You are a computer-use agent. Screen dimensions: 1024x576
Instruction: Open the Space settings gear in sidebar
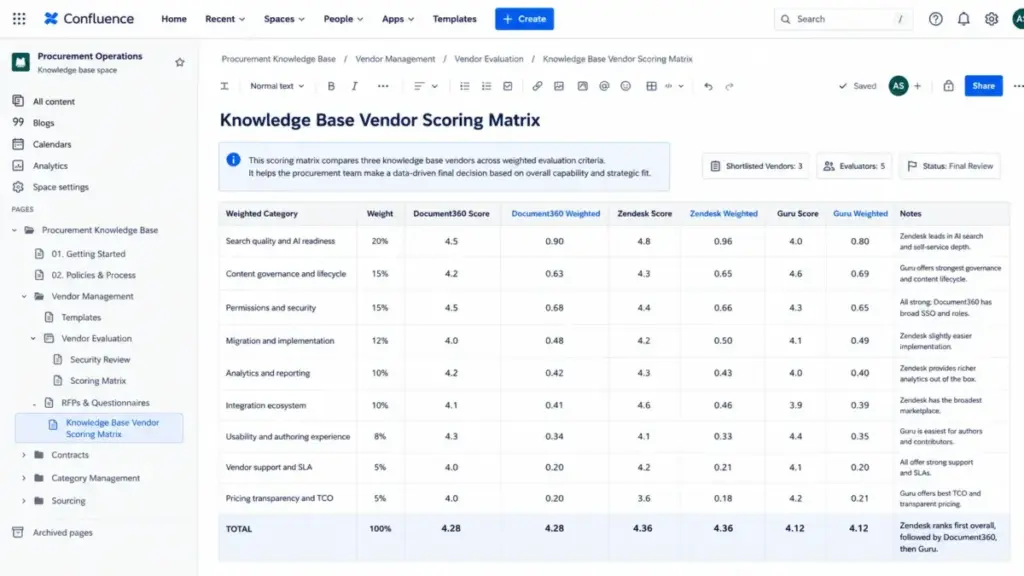(18, 187)
